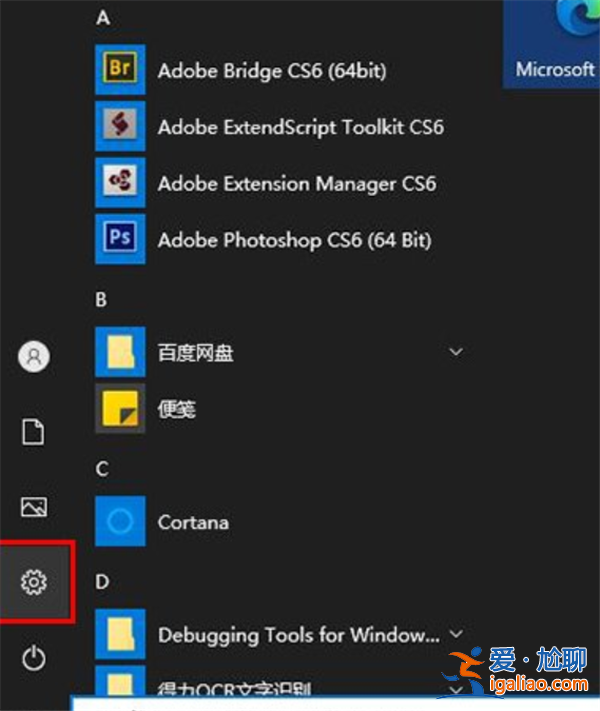Viewport: 600px width, 711px height.
Task: Expand the 百度网盘 folder chevron
Action: (x=456, y=352)
